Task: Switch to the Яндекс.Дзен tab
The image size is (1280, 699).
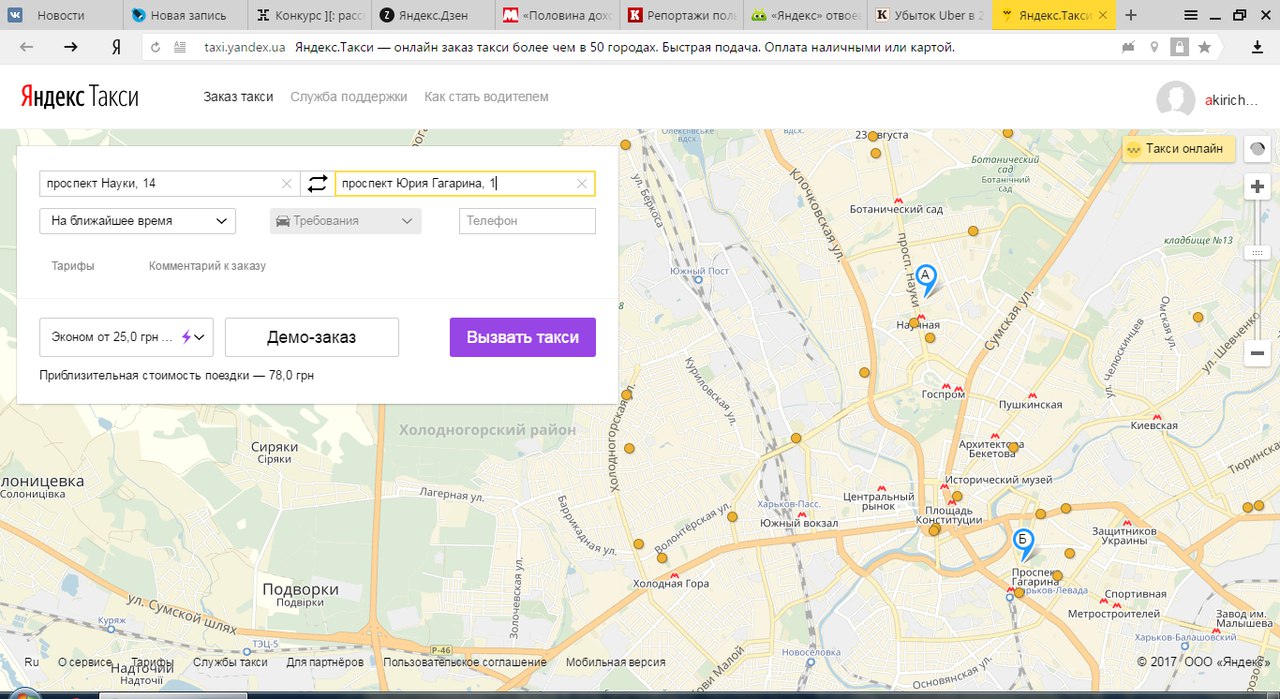Action: tap(435, 15)
